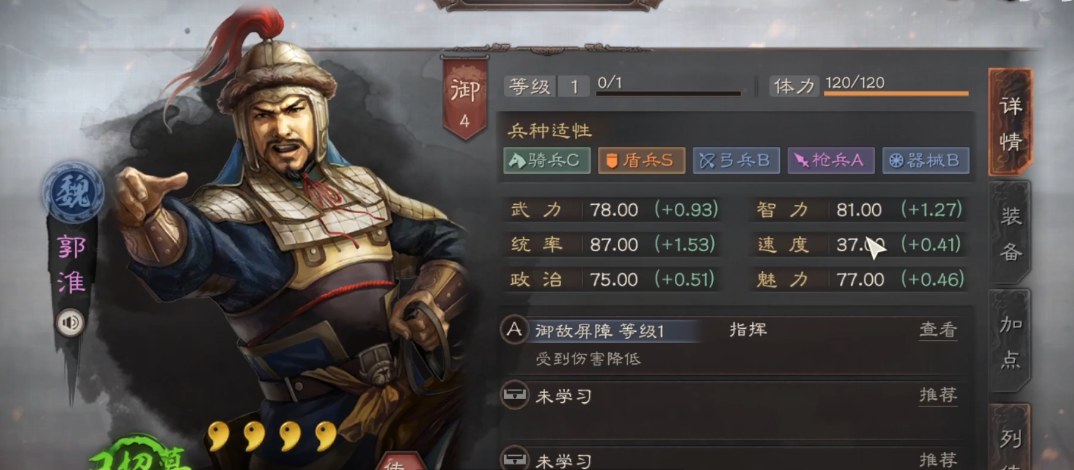Viewport: 1074px width, 470px height.
Task: Click the orange 体力 stamina bar
Action: [896, 93]
